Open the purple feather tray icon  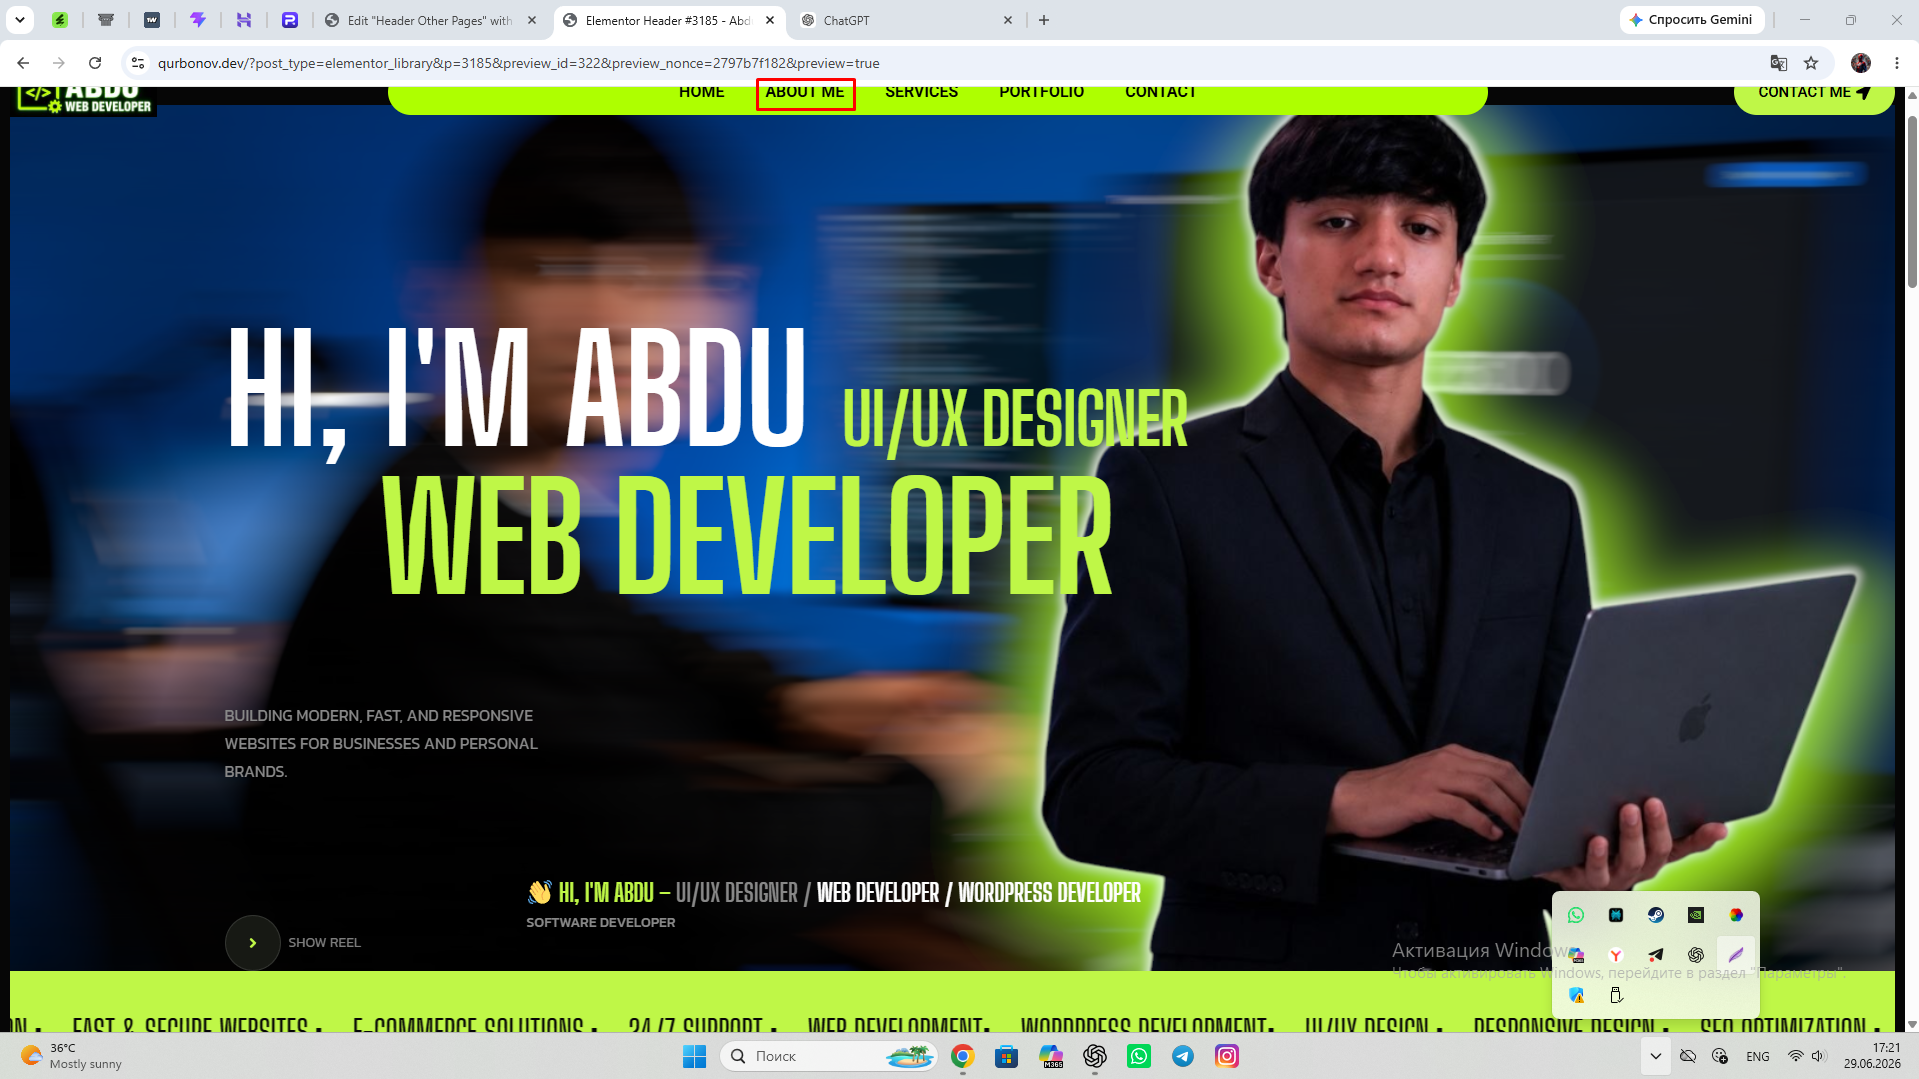(1736, 955)
